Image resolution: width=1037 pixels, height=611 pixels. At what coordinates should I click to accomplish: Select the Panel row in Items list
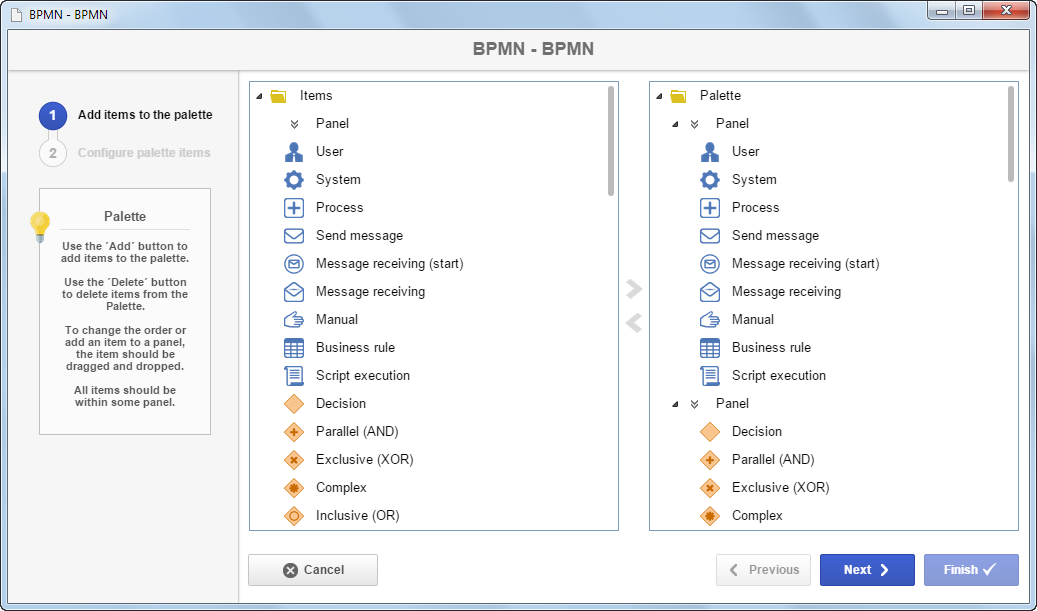(433, 124)
